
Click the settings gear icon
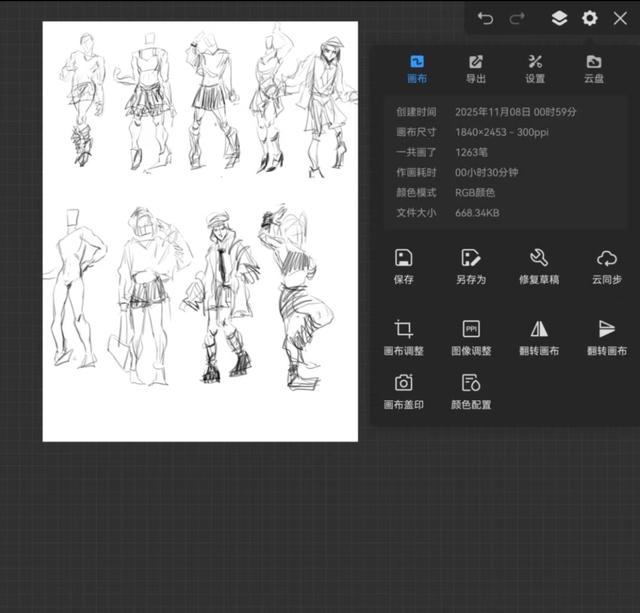click(x=590, y=18)
